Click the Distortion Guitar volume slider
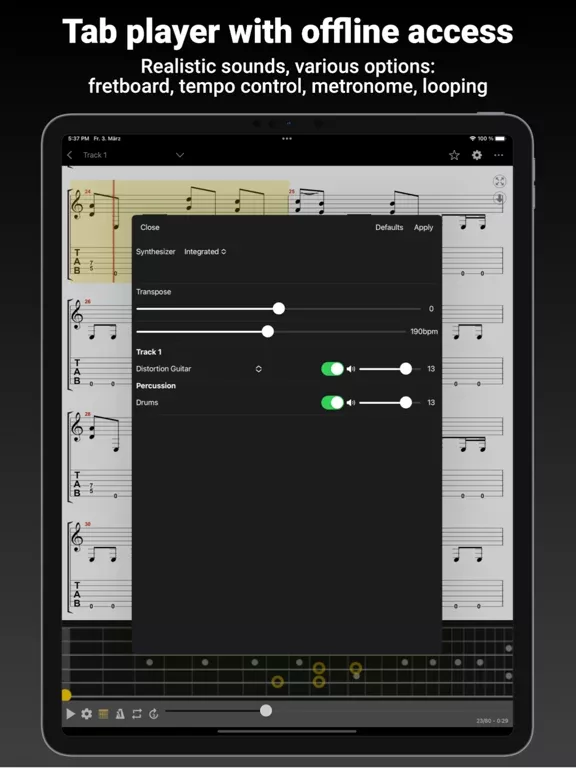576x768 pixels. coord(390,369)
